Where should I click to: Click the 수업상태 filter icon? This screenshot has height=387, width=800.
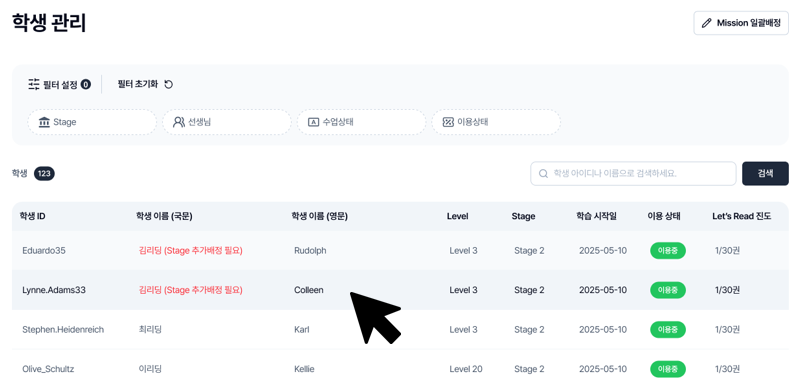pos(313,122)
